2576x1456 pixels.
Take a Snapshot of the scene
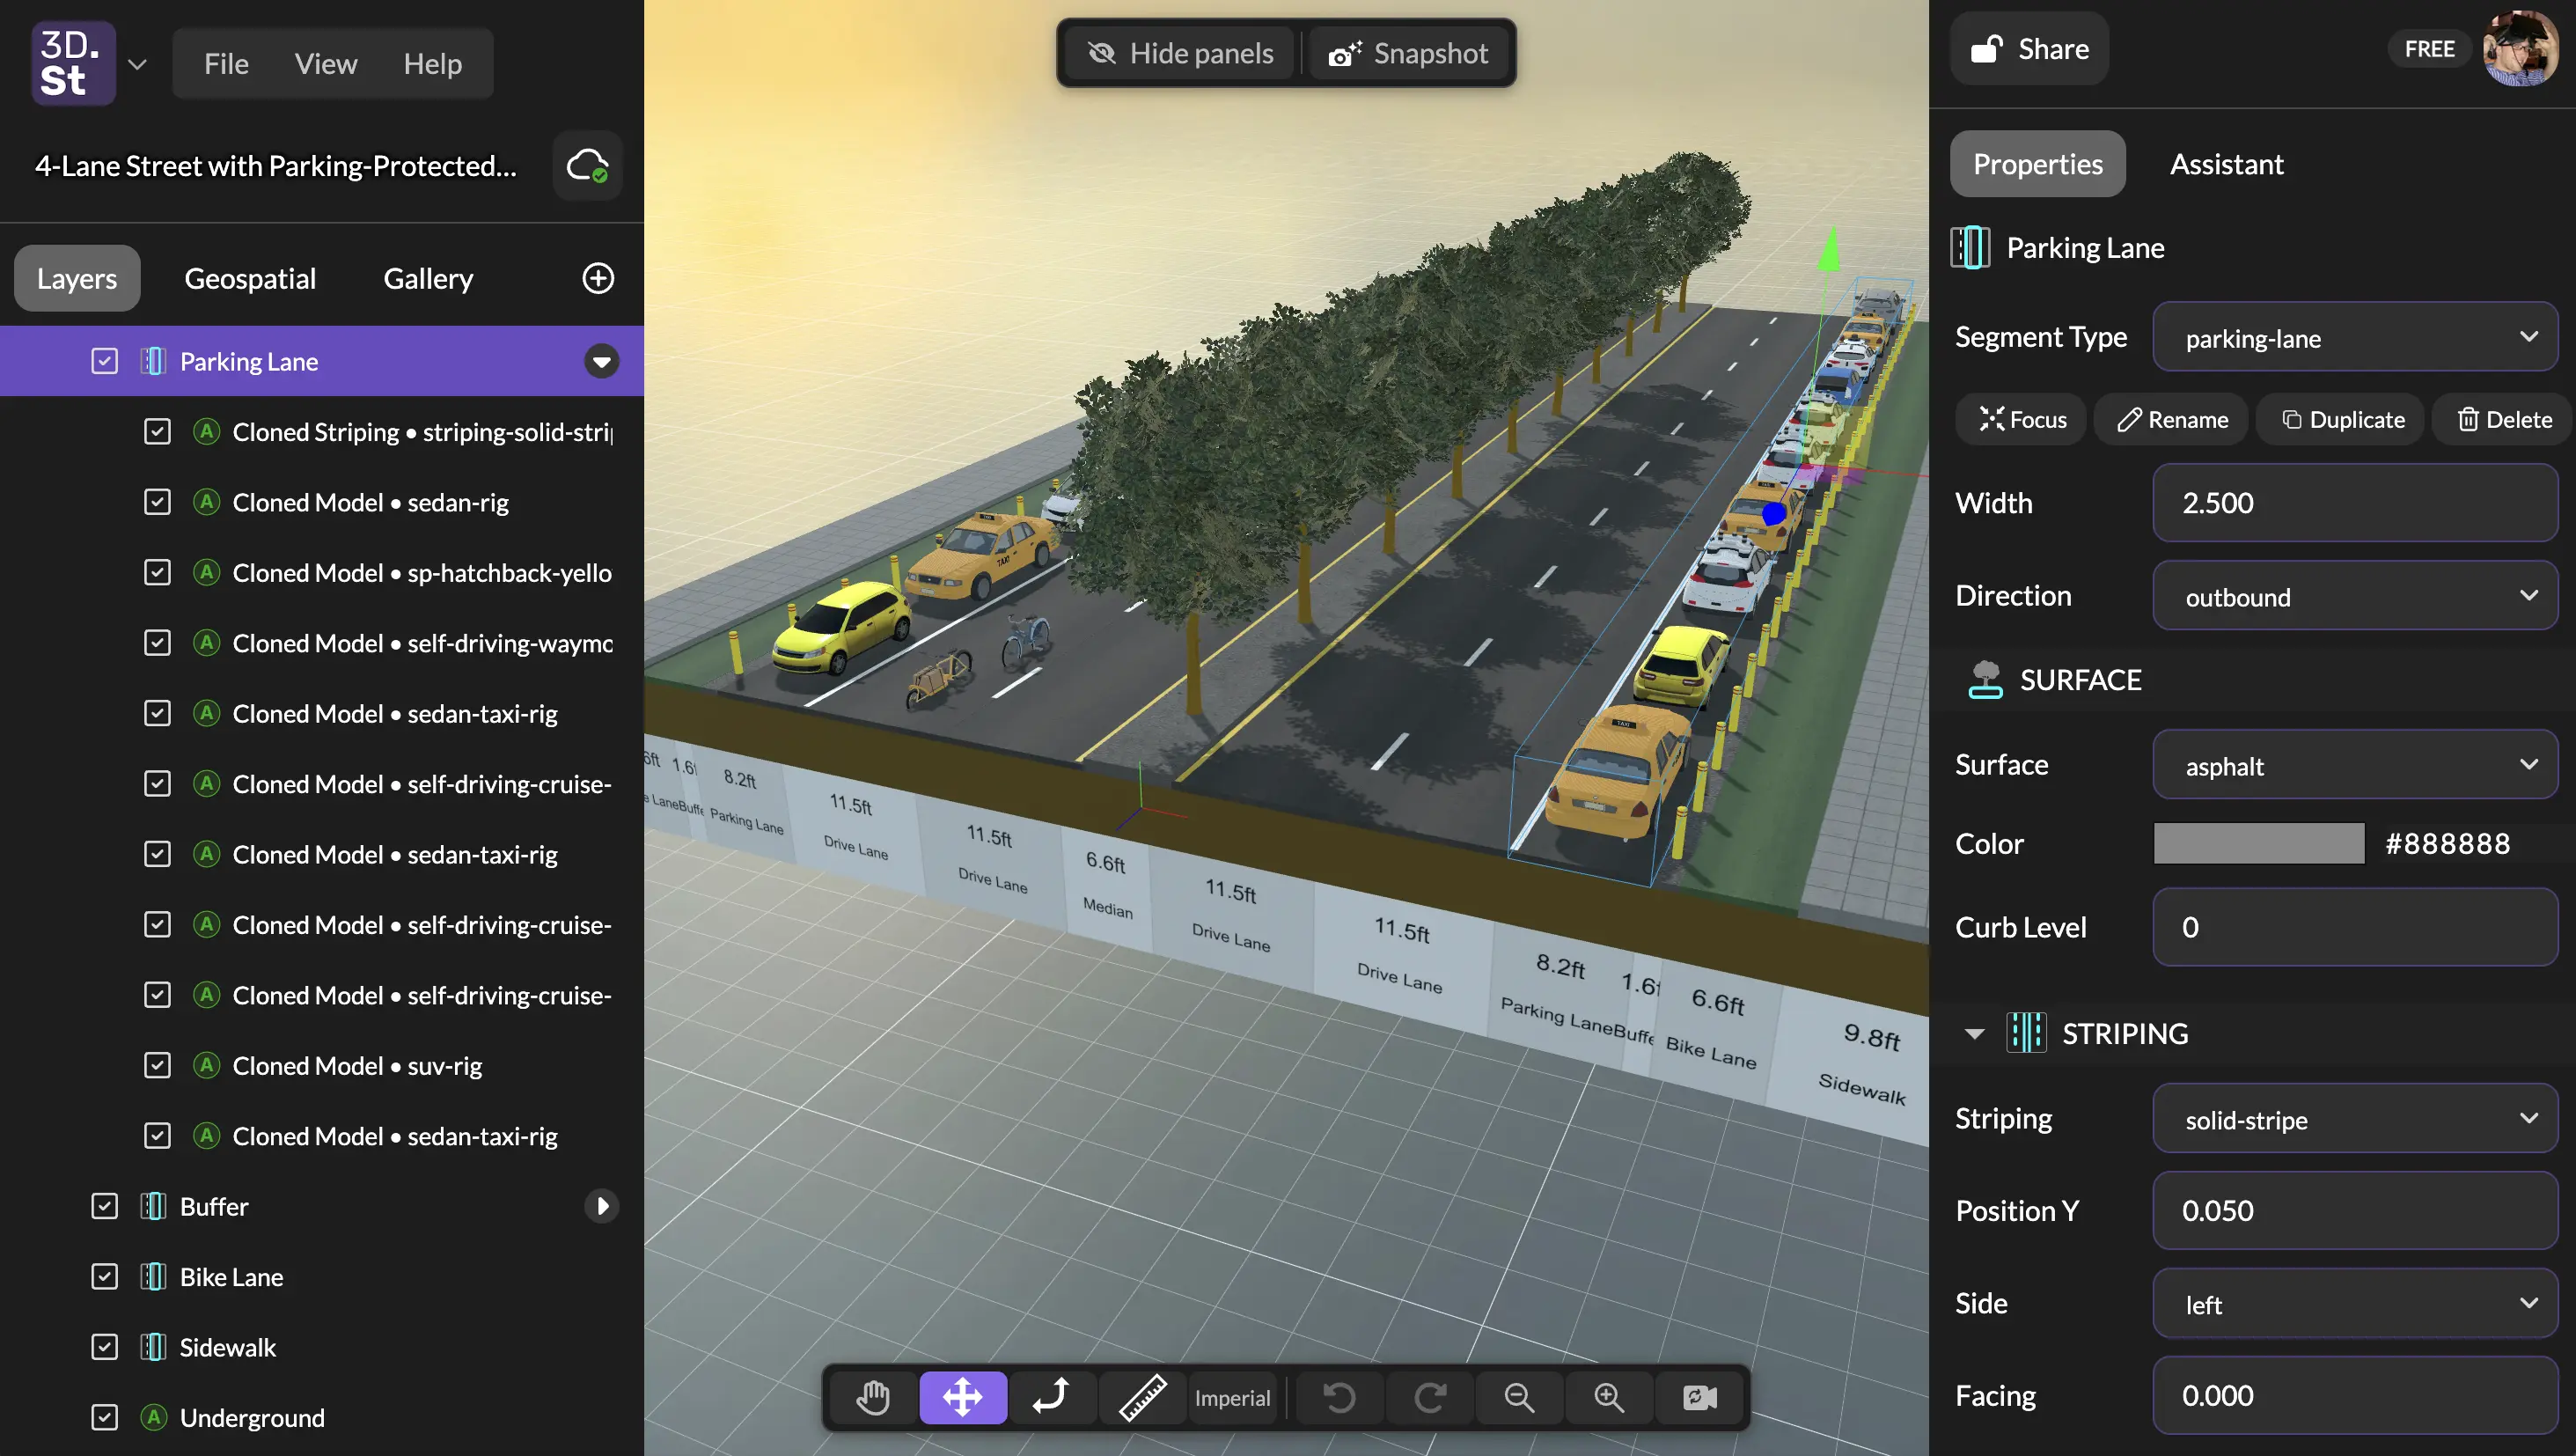pos(1410,53)
